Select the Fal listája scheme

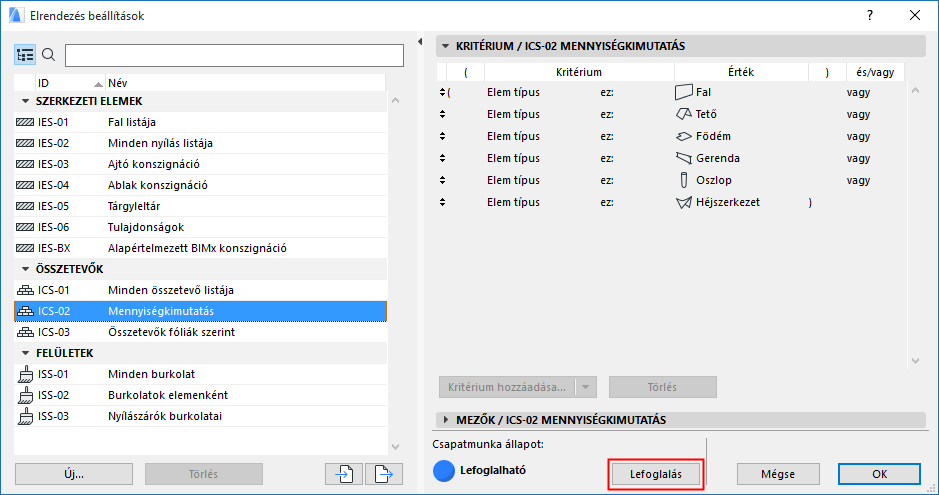pyautogui.click(x=201, y=122)
